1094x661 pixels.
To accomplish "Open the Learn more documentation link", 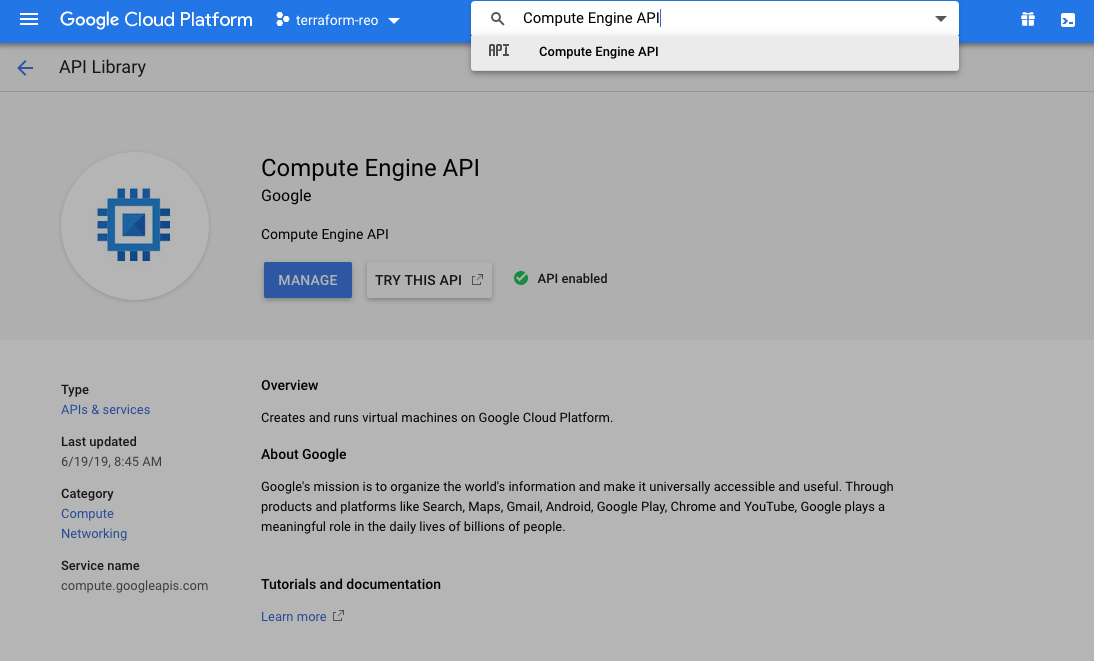I will 294,616.
